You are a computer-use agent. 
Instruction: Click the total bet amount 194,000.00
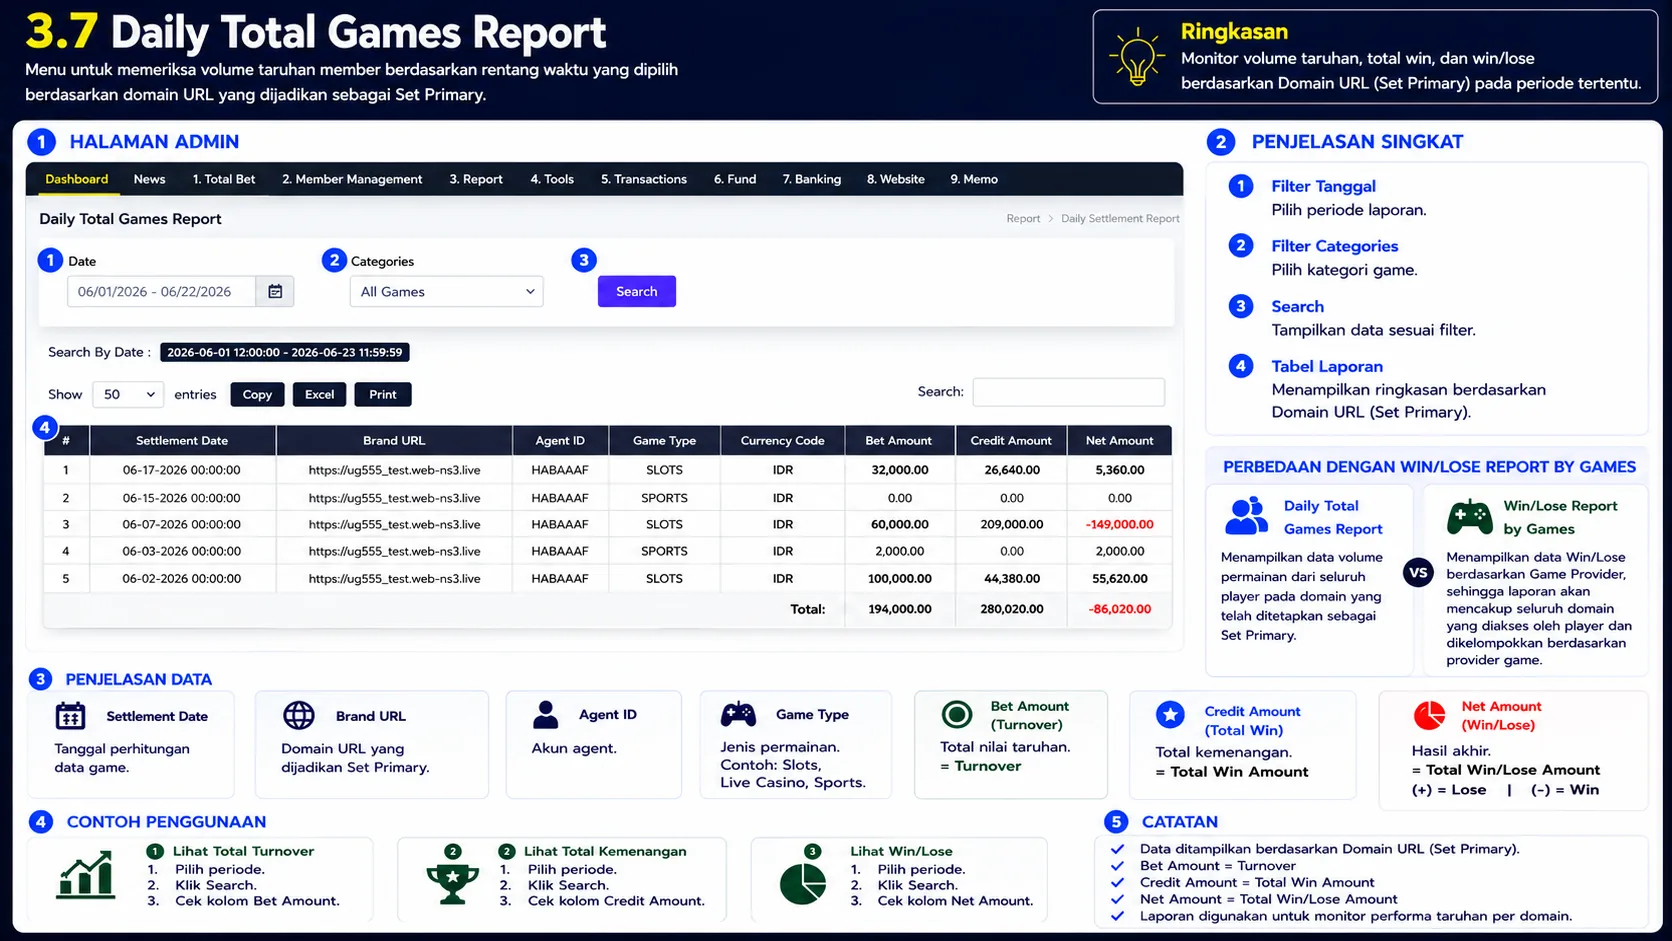pyautogui.click(x=899, y=609)
